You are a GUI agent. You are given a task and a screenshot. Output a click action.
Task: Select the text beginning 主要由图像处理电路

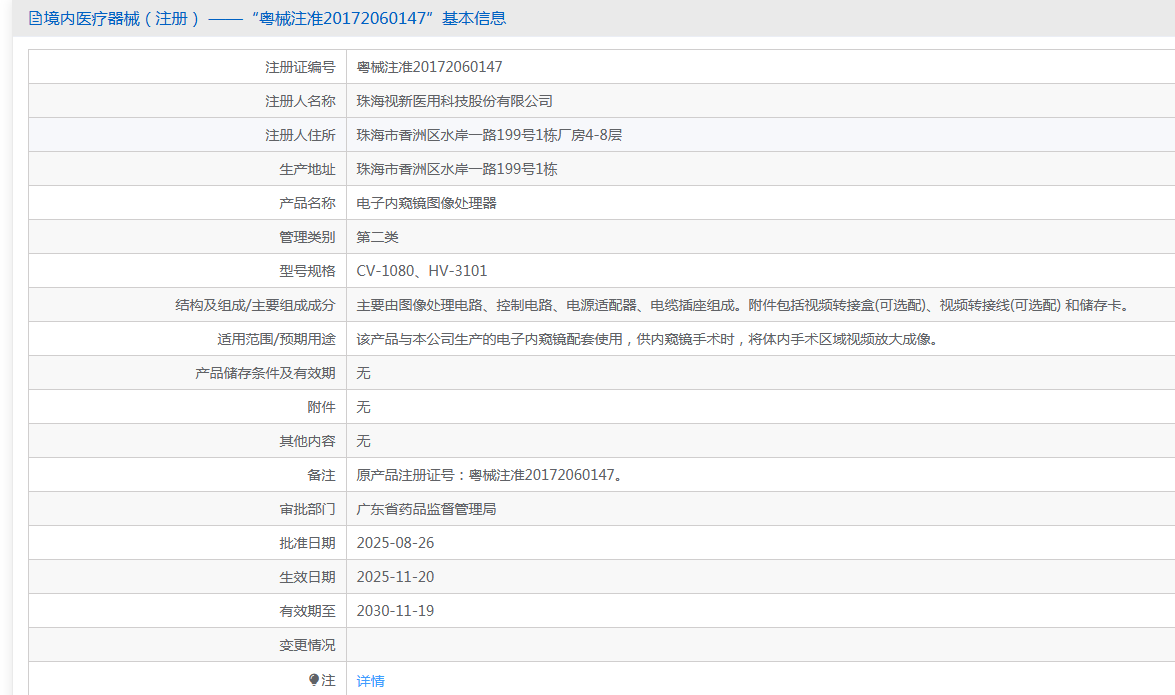click(745, 305)
